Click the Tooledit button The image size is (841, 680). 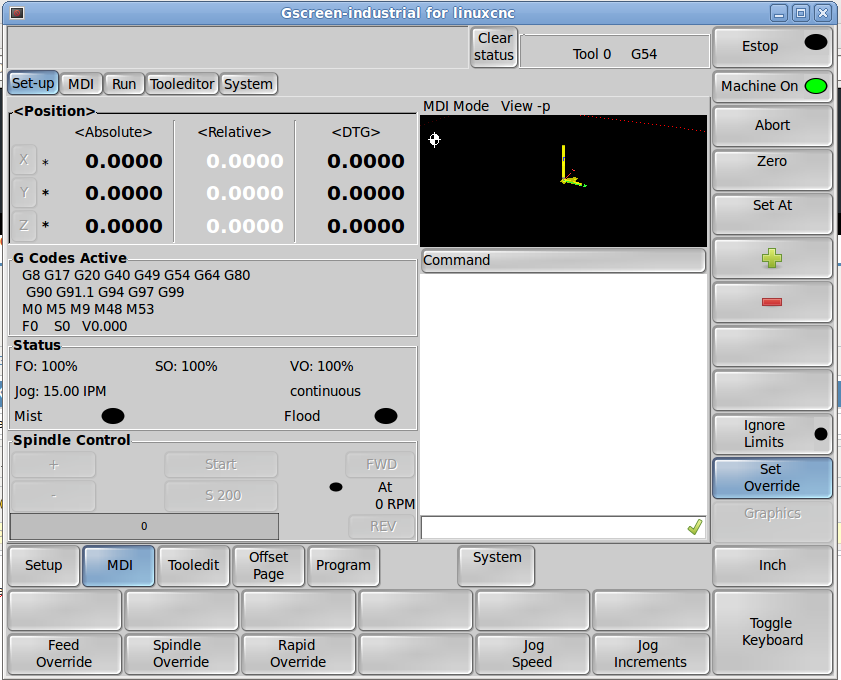click(x=194, y=565)
